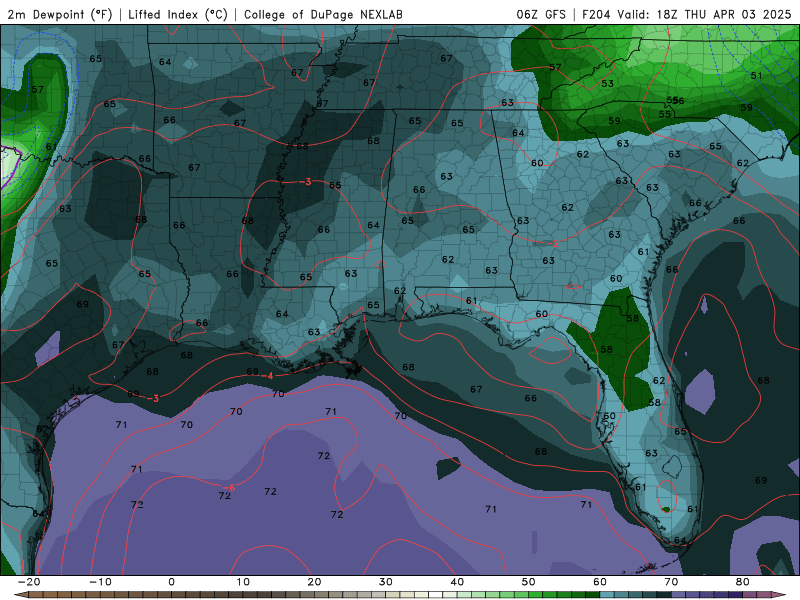Viewport: 800px width, 600px height.
Task: Click the '0' colorbar scale label
Action: [171, 582]
